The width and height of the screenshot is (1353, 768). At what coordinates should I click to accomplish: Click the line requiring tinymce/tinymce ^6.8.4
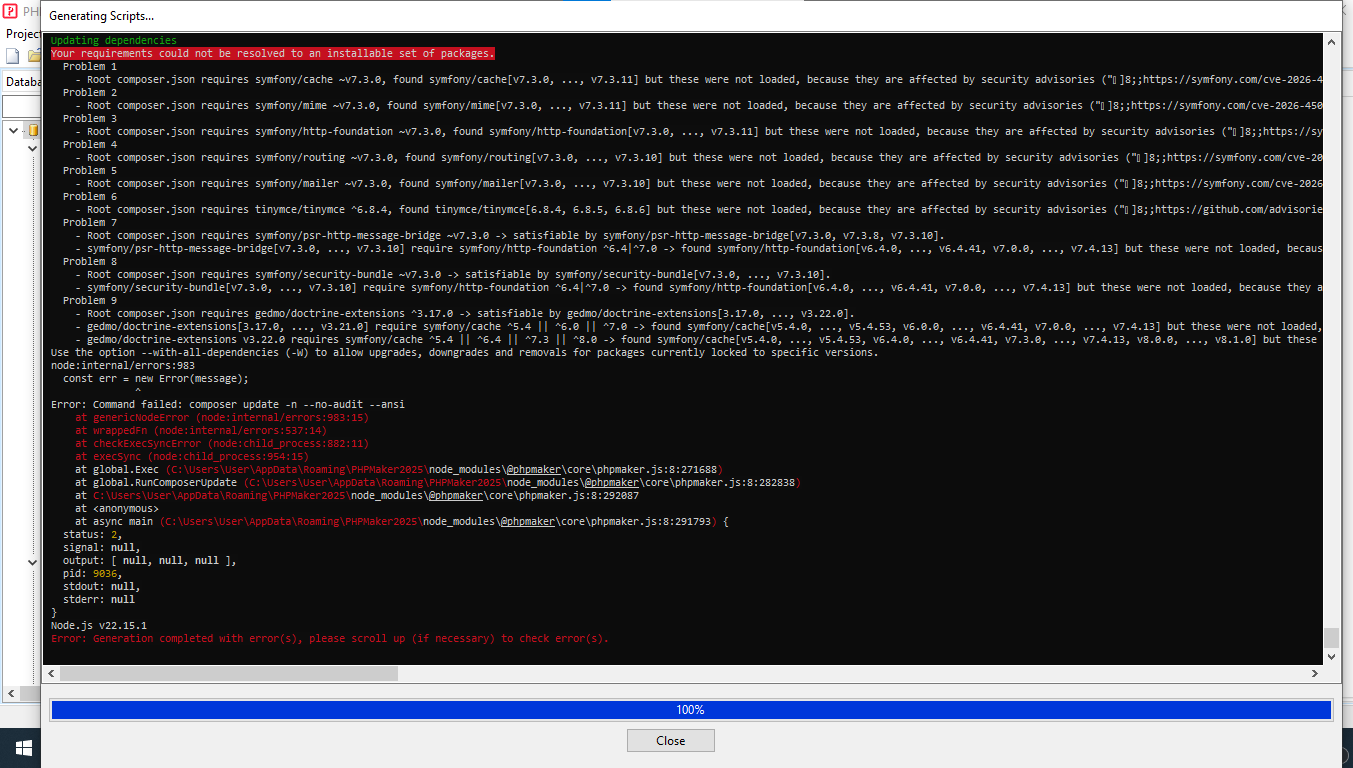click(698, 209)
